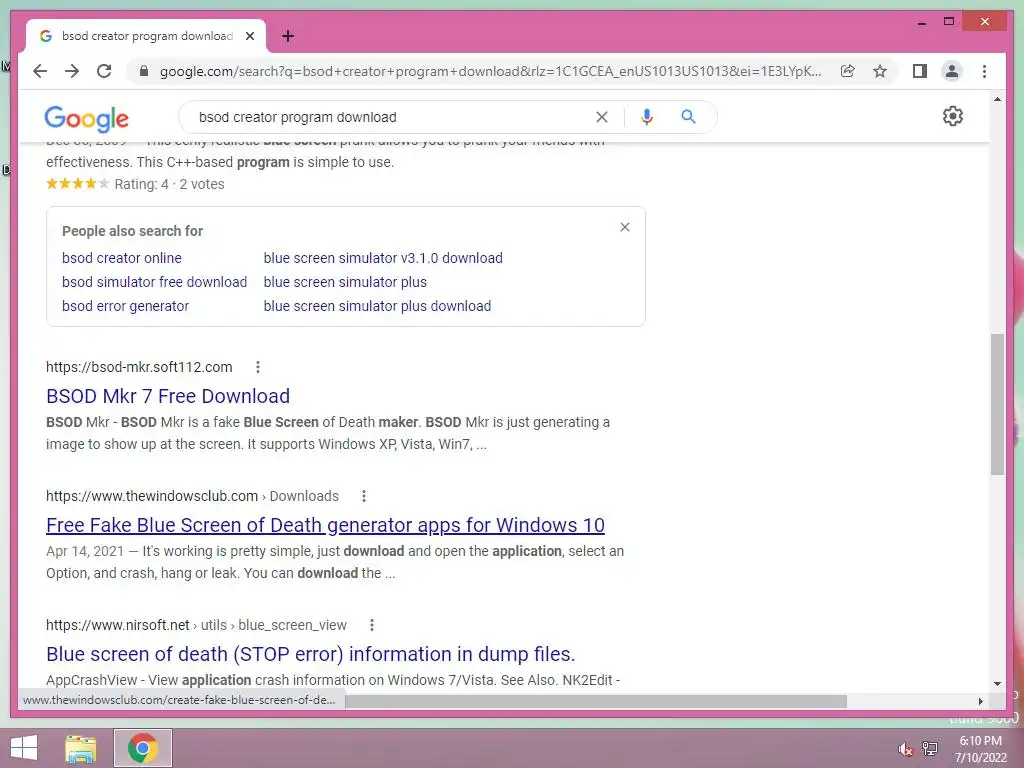This screenshot has width=1024, height=768.
Task: Open Chrome side panel
Action: (x=920, y=71)
